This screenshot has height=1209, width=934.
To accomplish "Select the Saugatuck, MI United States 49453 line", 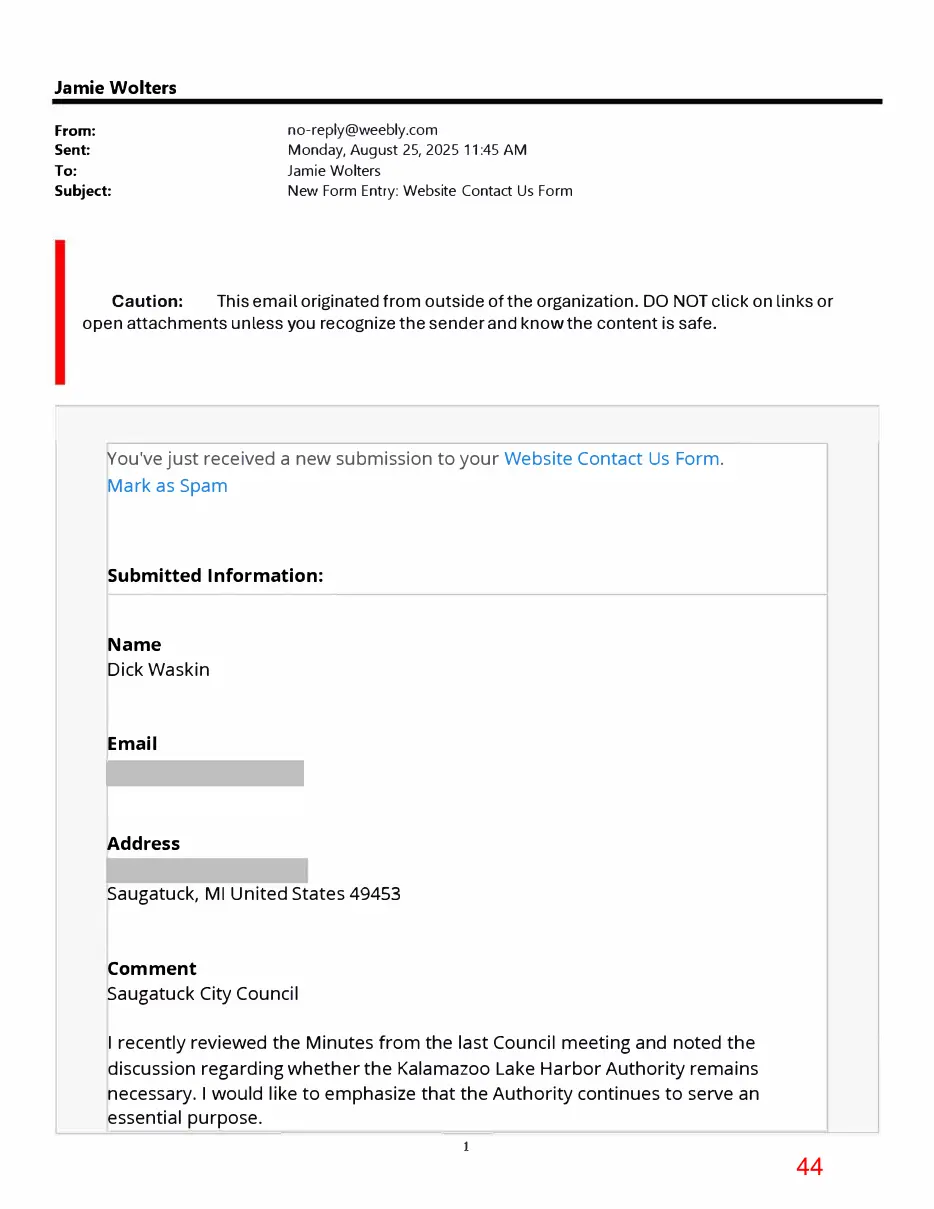I will pyautogui.click(x=254, y=894).
